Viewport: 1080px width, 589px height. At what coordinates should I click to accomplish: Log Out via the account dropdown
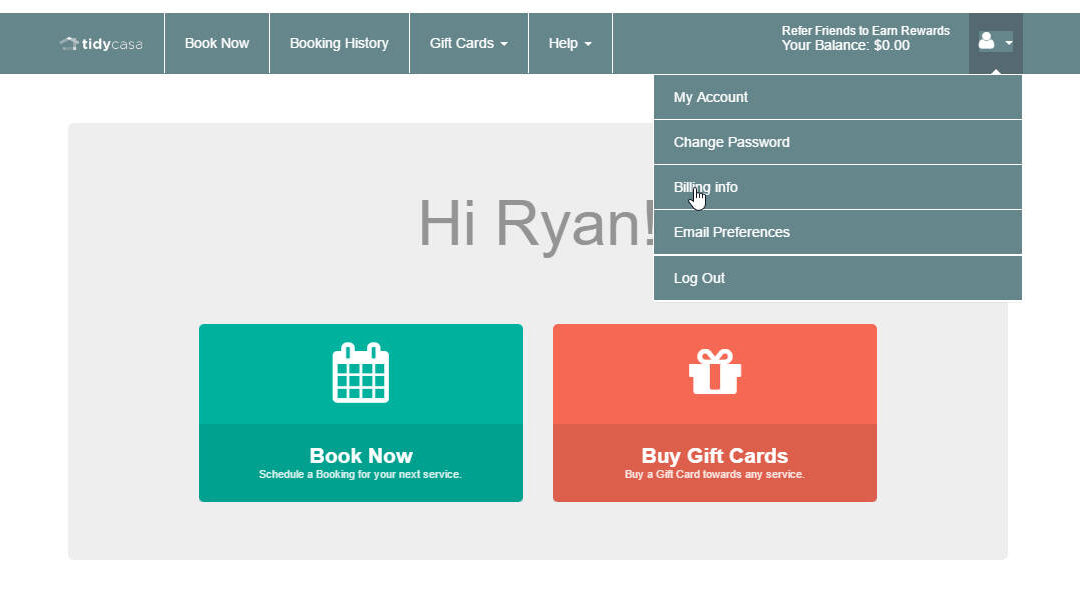pos(699,278)
